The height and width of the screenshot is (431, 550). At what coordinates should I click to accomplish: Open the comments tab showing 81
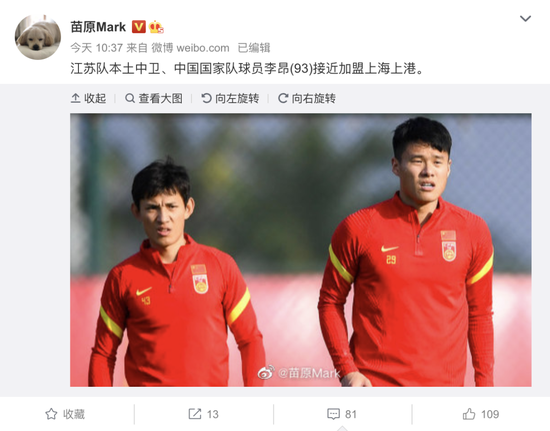click(x=342, y=414)
